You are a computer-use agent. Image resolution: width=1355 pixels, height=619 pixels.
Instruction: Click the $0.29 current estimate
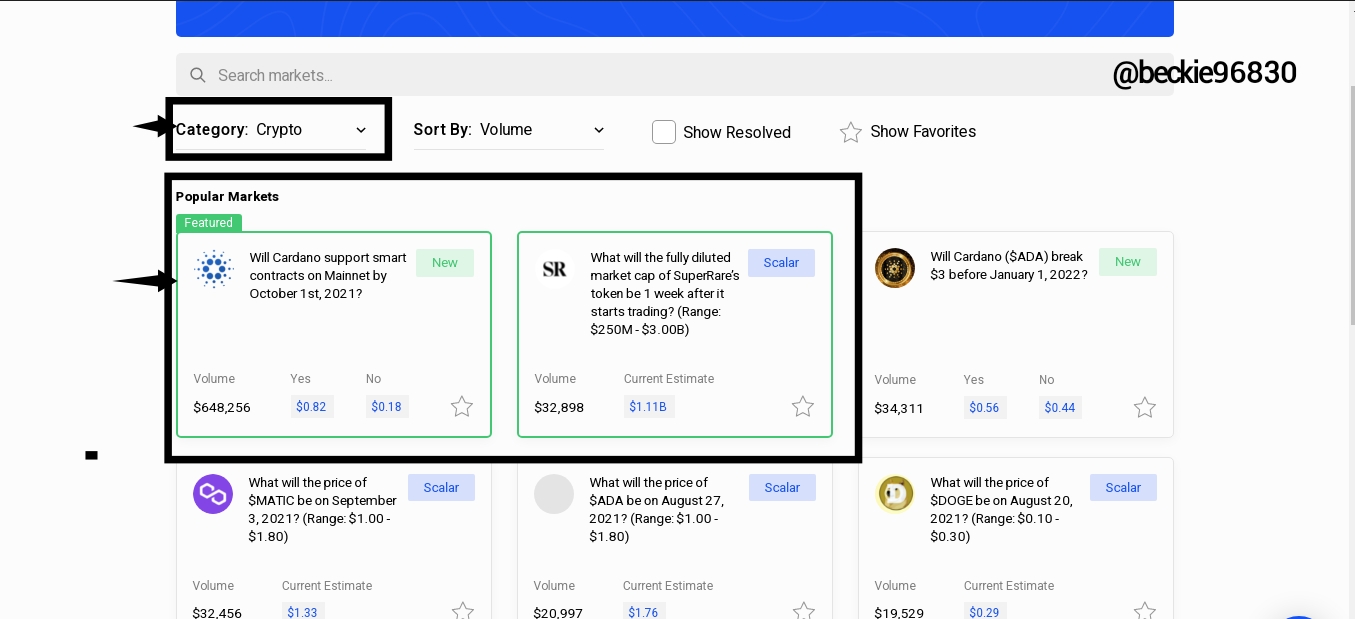985,612
